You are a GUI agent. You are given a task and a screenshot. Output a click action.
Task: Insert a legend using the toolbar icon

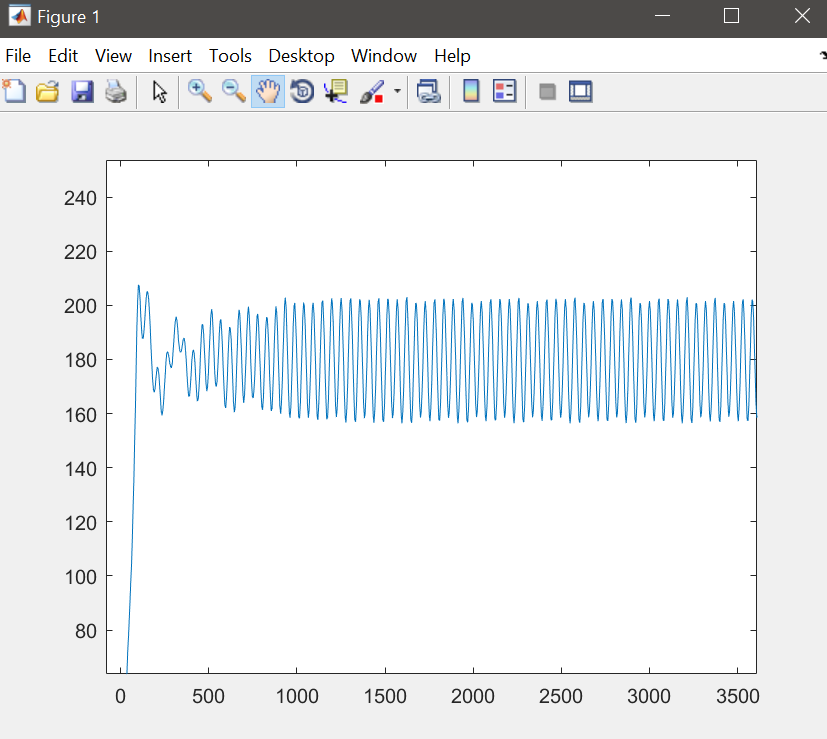[505, 92]
